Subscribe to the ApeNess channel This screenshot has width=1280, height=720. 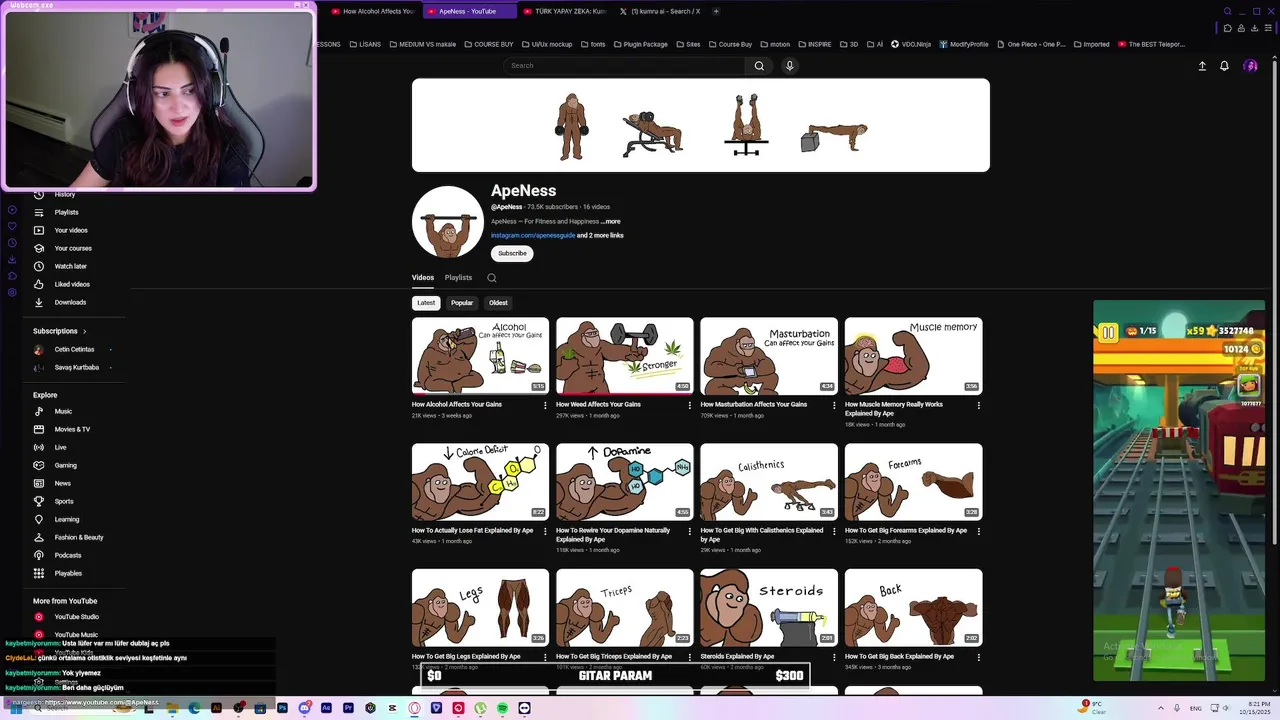click(512, 253)
